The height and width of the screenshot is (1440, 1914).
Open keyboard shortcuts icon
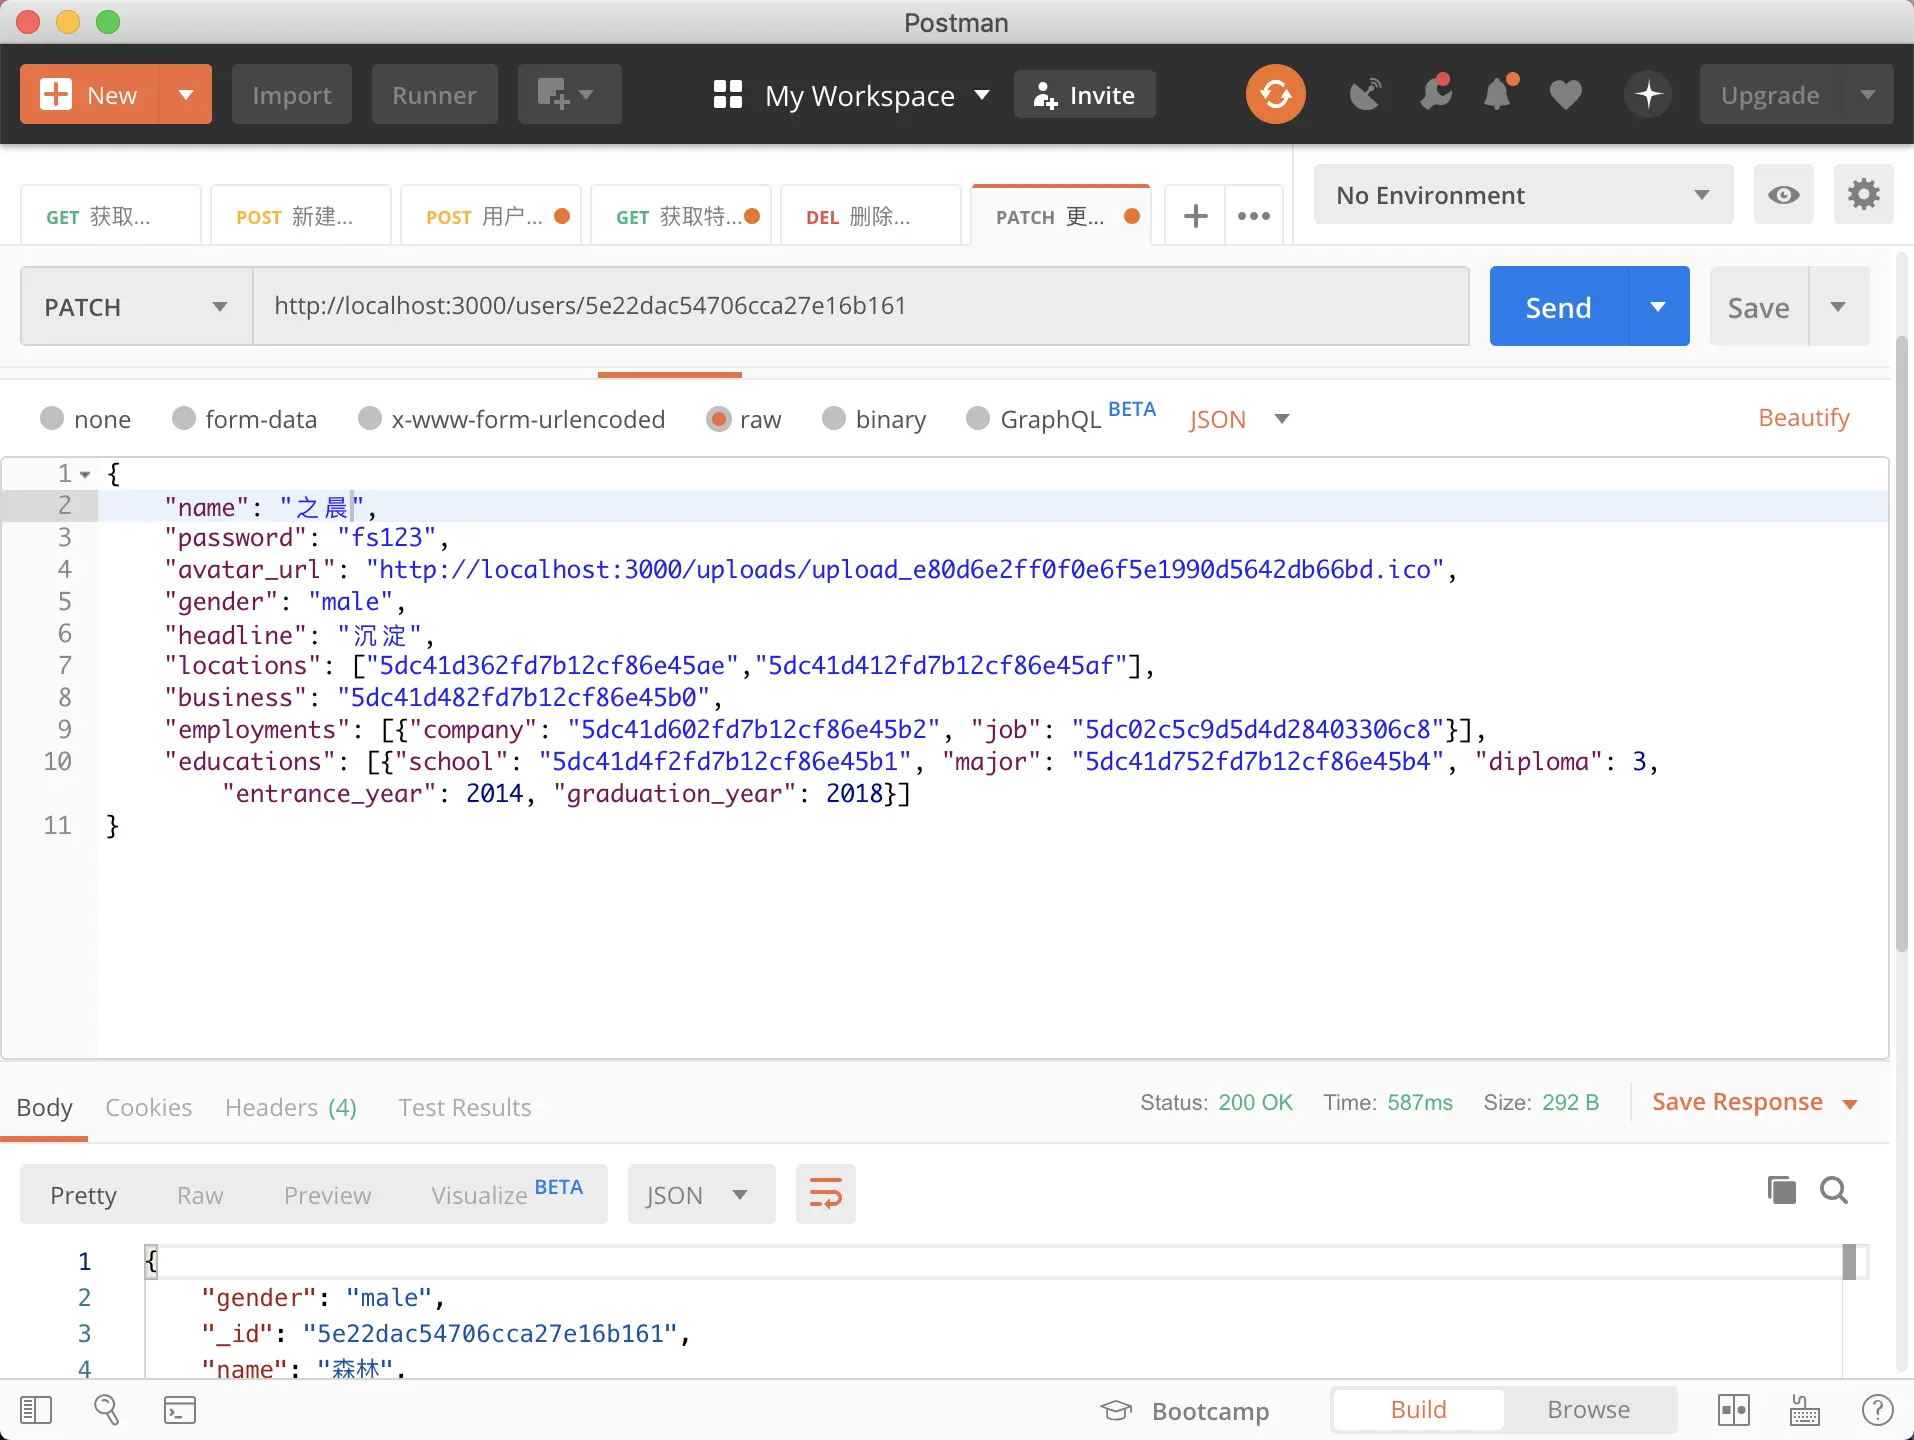[x=1804, y=1410]
